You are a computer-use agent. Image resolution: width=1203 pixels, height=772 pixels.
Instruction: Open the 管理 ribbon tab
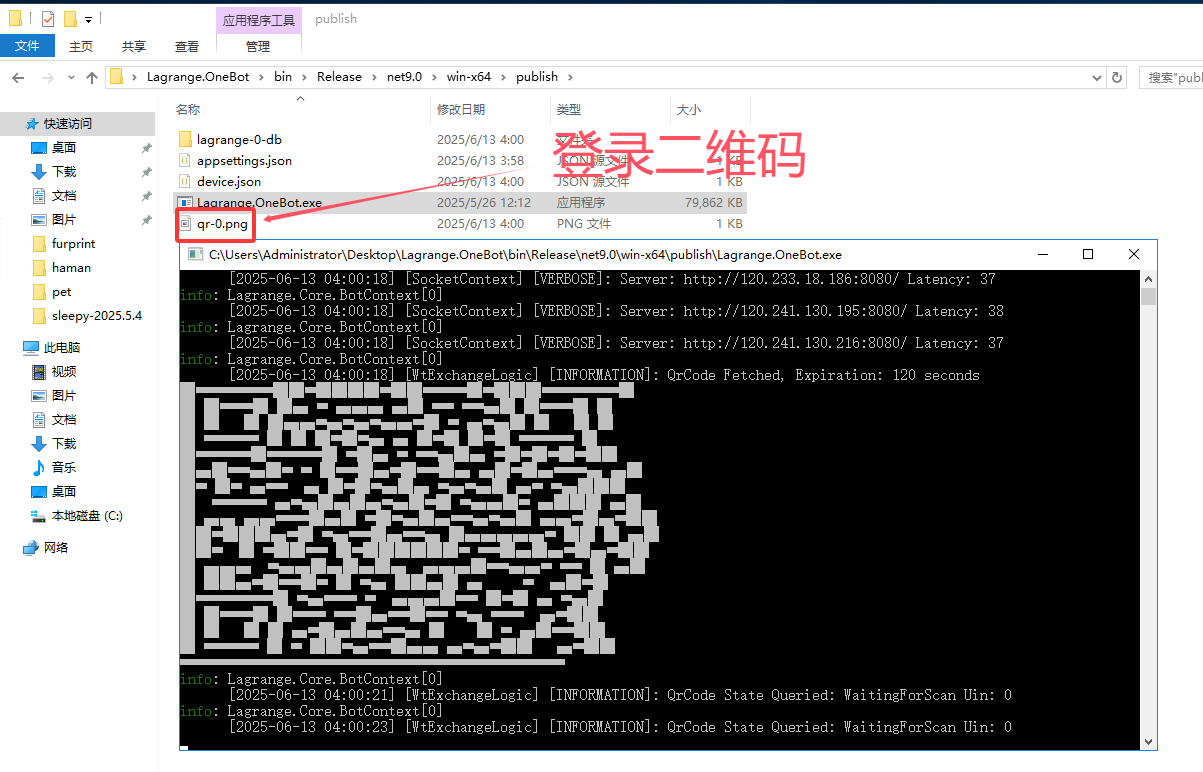coord(258,46)
